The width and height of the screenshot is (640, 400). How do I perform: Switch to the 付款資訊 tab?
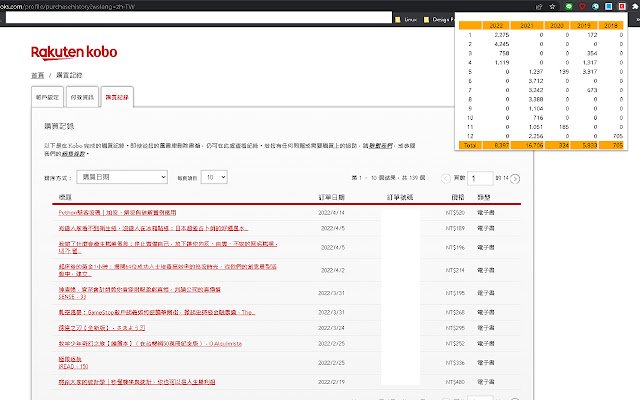click(x=82, y=97)
